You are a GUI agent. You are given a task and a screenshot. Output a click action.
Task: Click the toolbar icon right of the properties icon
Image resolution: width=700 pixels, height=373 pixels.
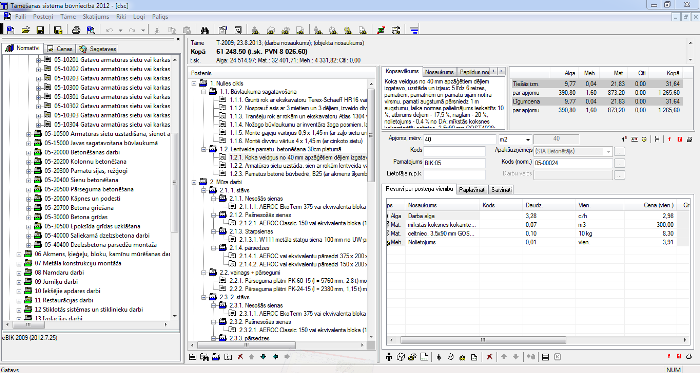(x=238, y=30)
